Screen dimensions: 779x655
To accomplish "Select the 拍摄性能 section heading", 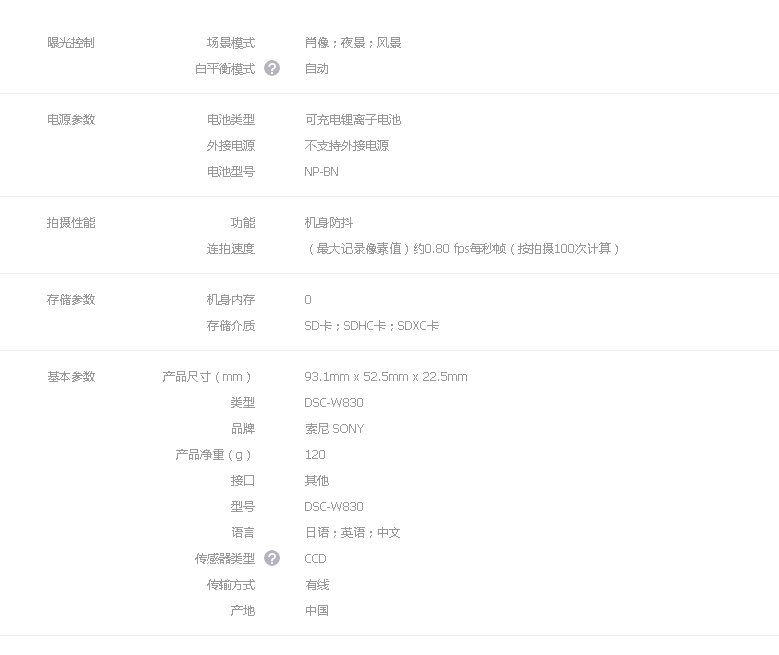I will (71, 223).
